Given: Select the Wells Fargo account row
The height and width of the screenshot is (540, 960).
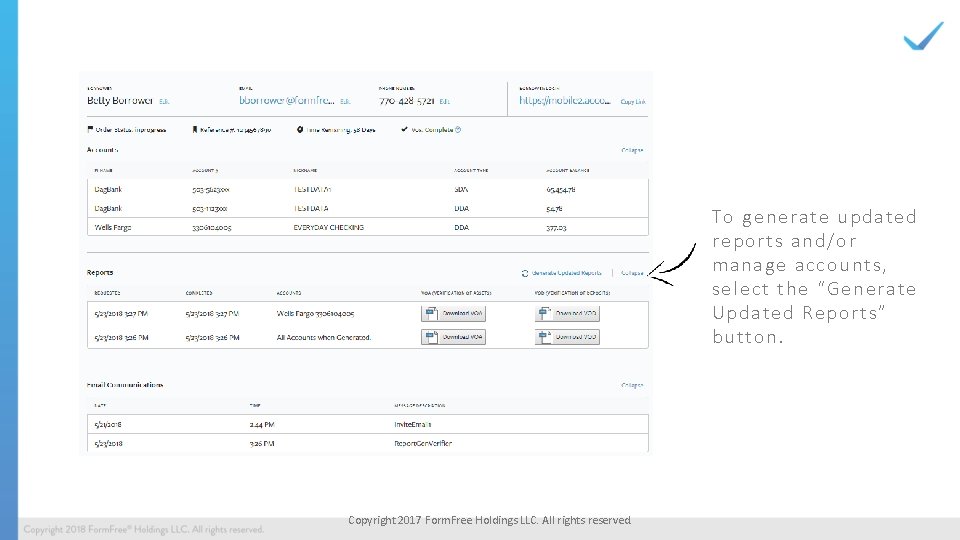Looking at the screenshot, I should (367, 227).
